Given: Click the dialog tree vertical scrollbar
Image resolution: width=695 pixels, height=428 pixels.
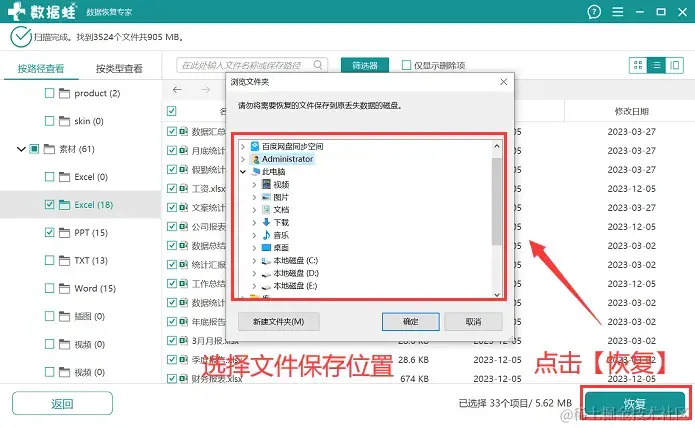Looking at the screenshot, I should [x=496, y=201].
